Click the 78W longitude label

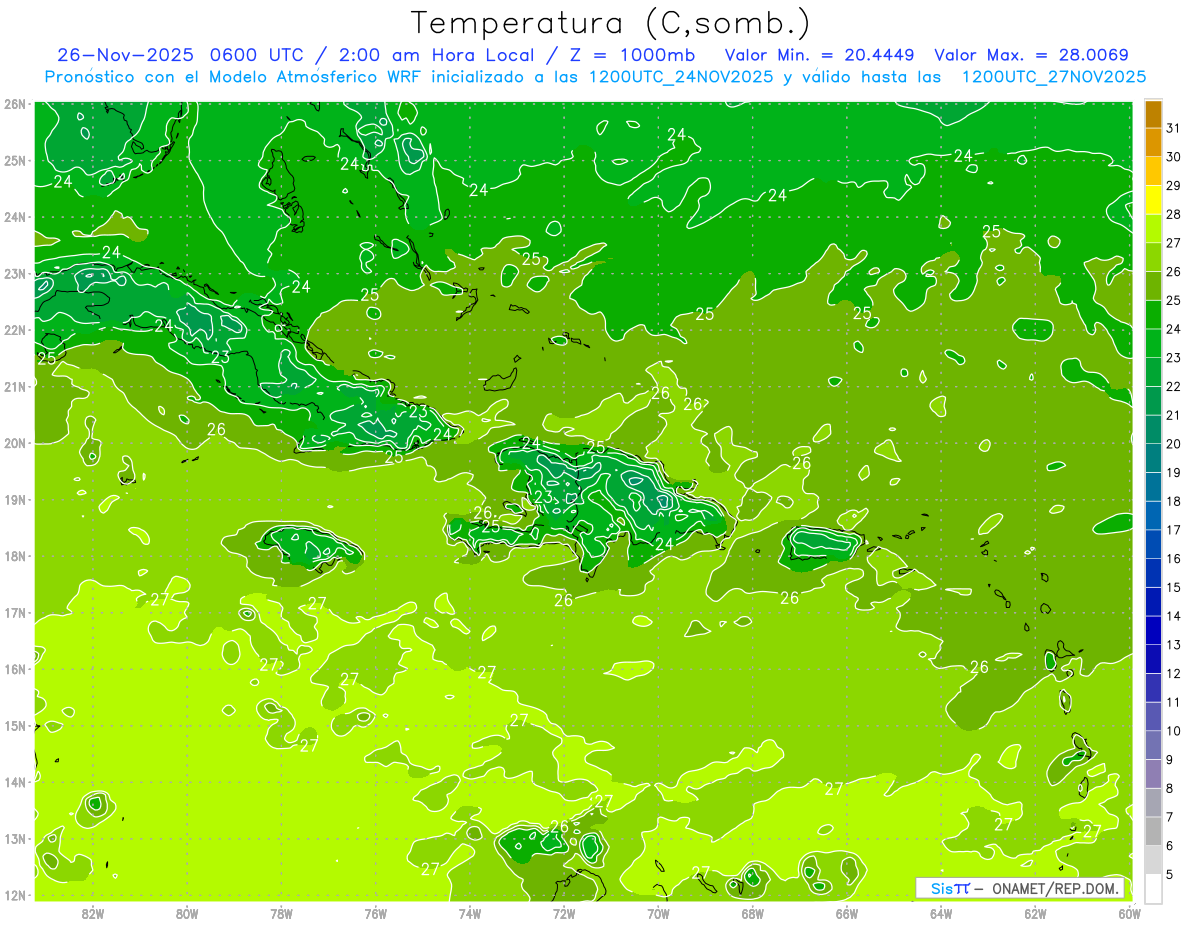[x=281, y=913]
